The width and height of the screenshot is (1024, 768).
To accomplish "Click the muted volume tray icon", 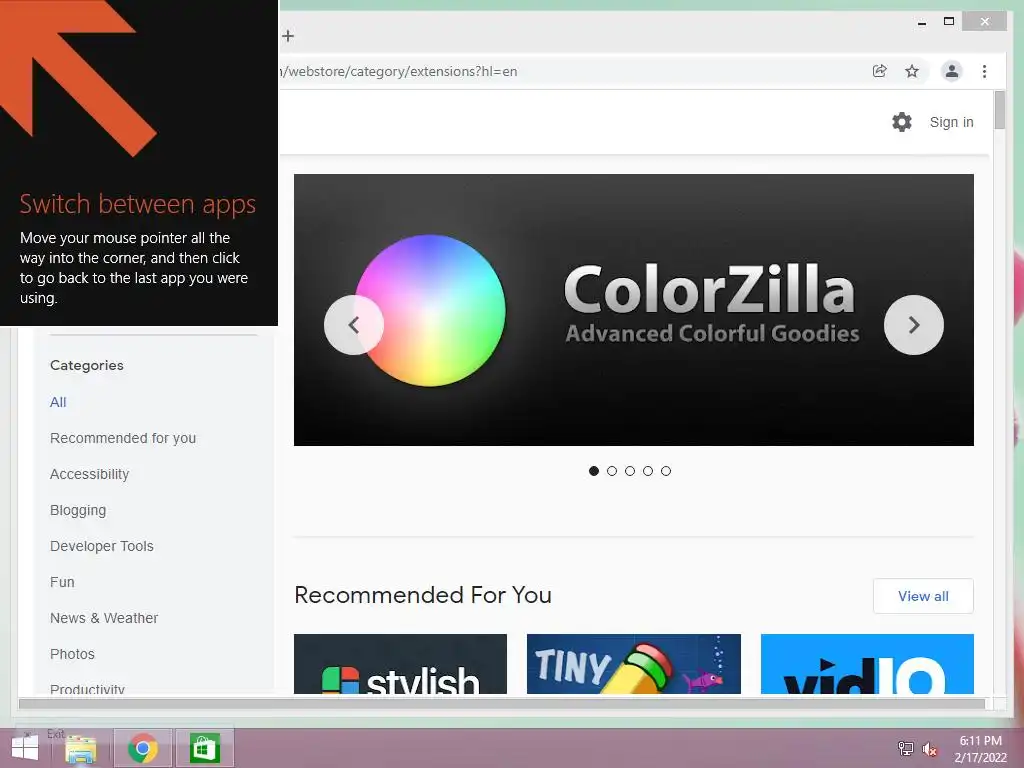I will (930, 749).
